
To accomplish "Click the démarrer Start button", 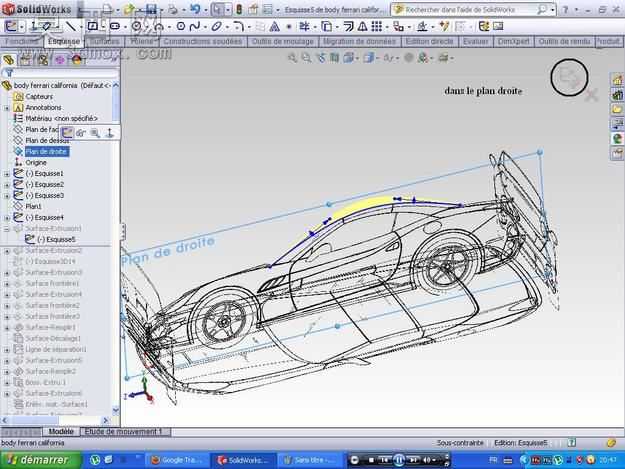I will (39, 460).
